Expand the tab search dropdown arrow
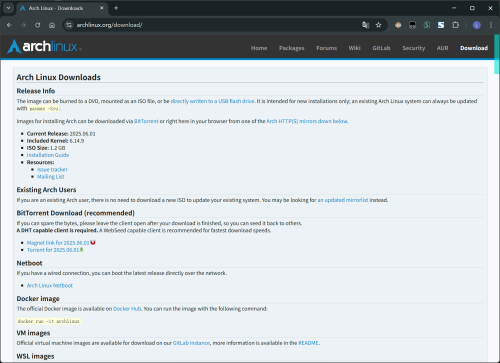Image resolution: width=500 pixels, height=363 pixels. coord(8,8)
